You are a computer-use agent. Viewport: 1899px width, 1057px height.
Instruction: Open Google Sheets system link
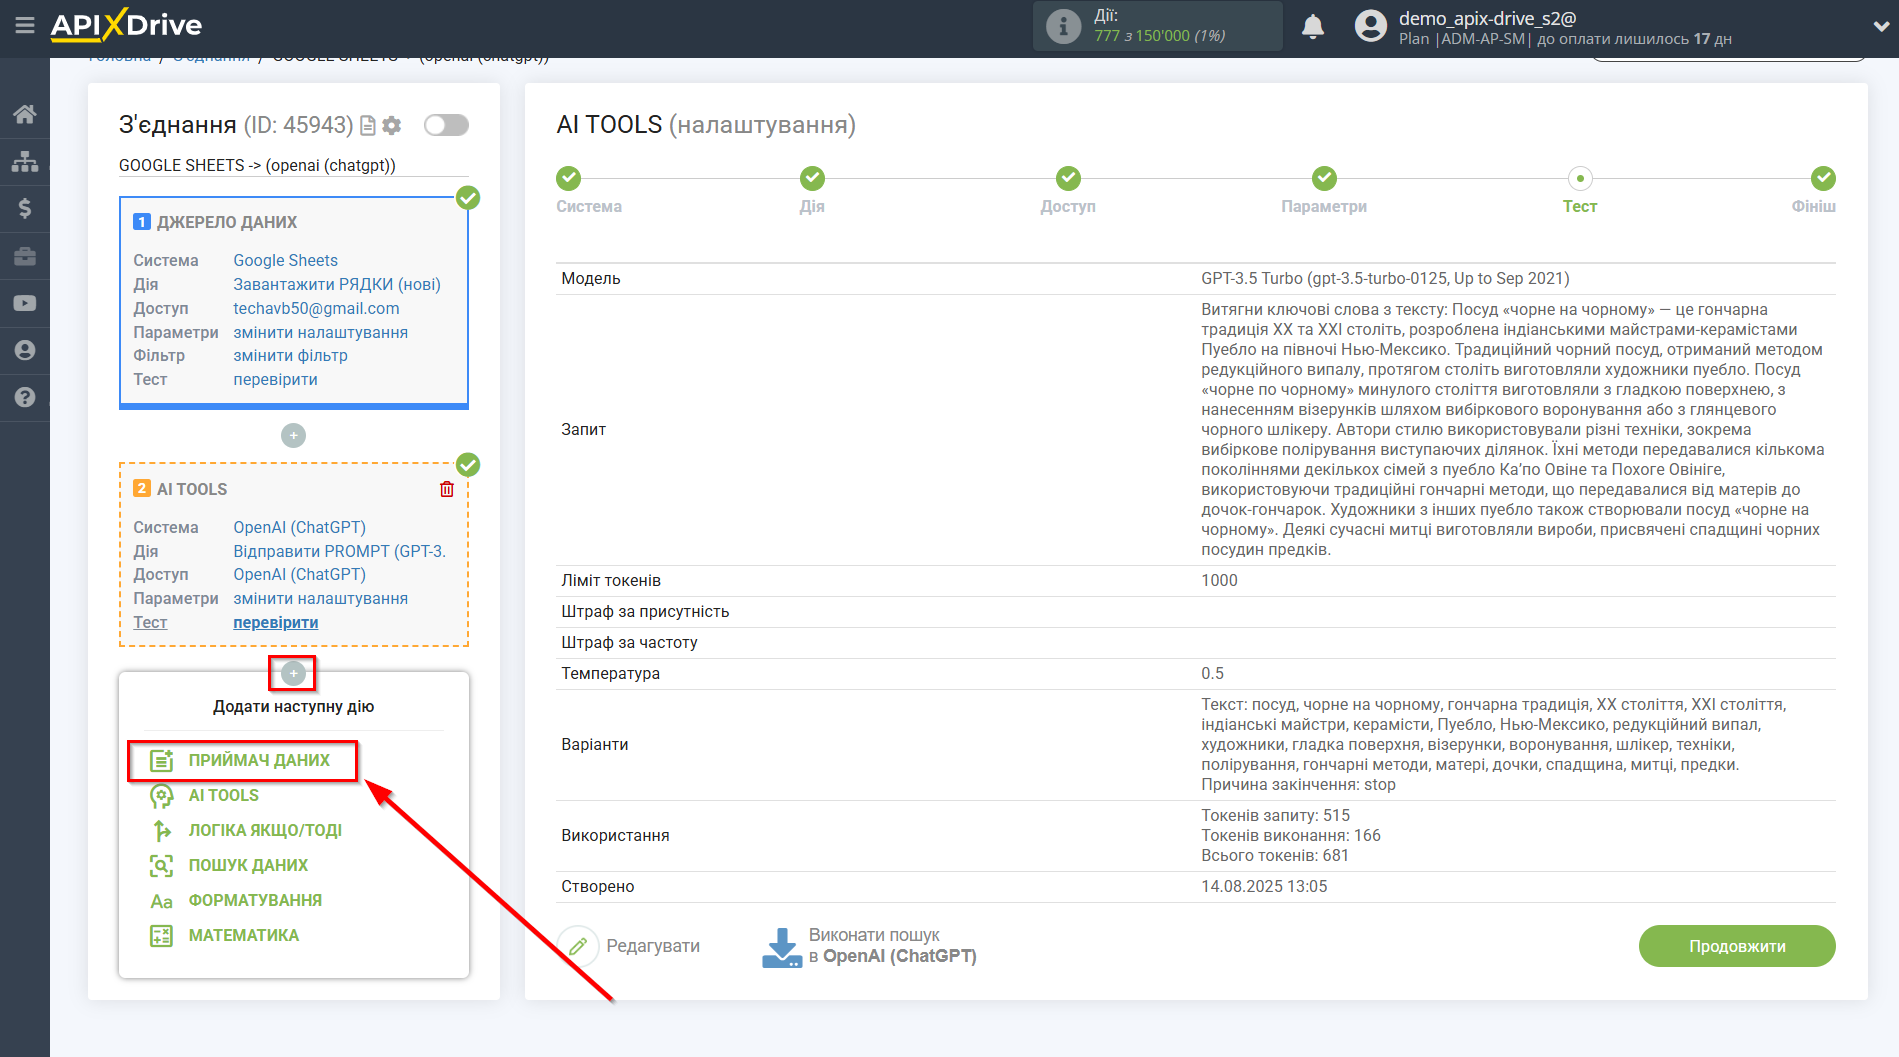285,260
